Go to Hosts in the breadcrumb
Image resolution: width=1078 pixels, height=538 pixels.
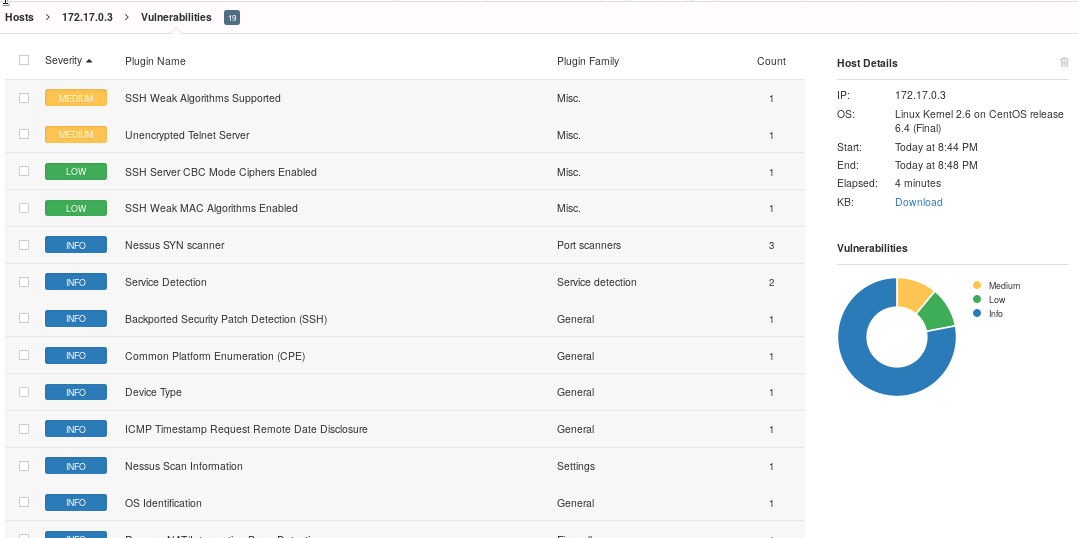click(19, 17)
